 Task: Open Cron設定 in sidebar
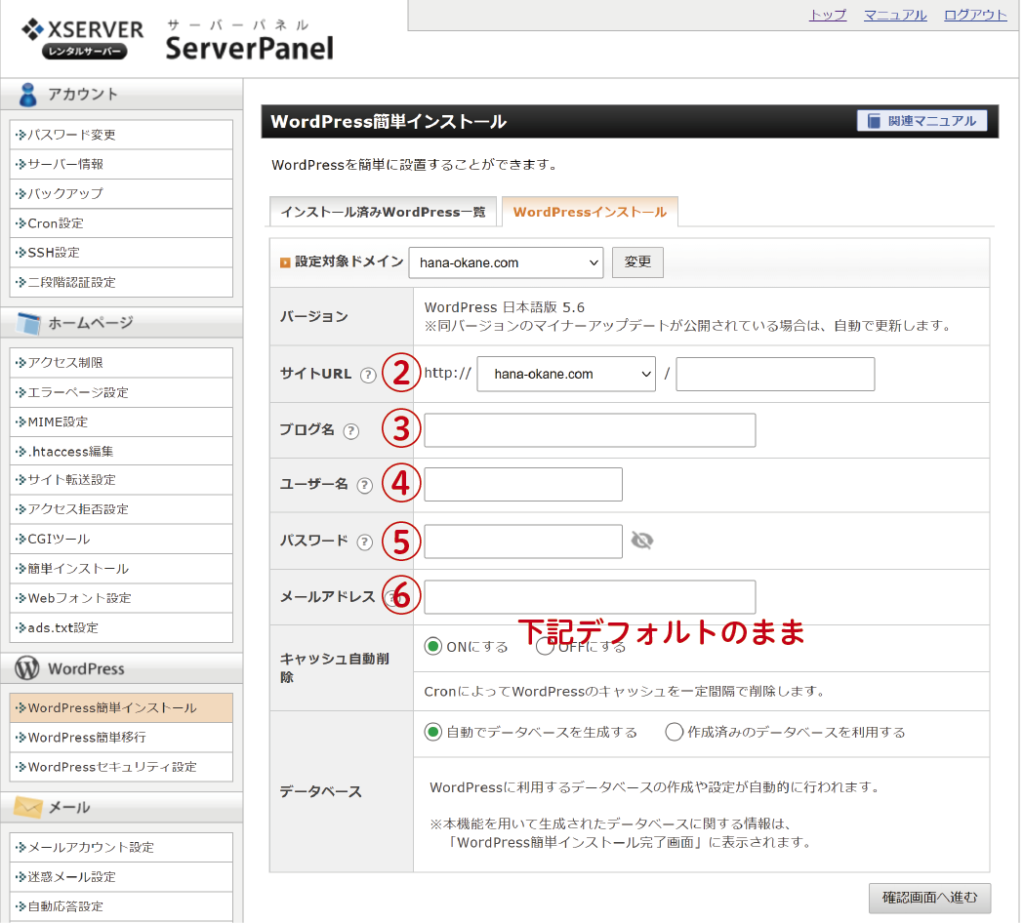pyautogui.click(x=121, y=223)
